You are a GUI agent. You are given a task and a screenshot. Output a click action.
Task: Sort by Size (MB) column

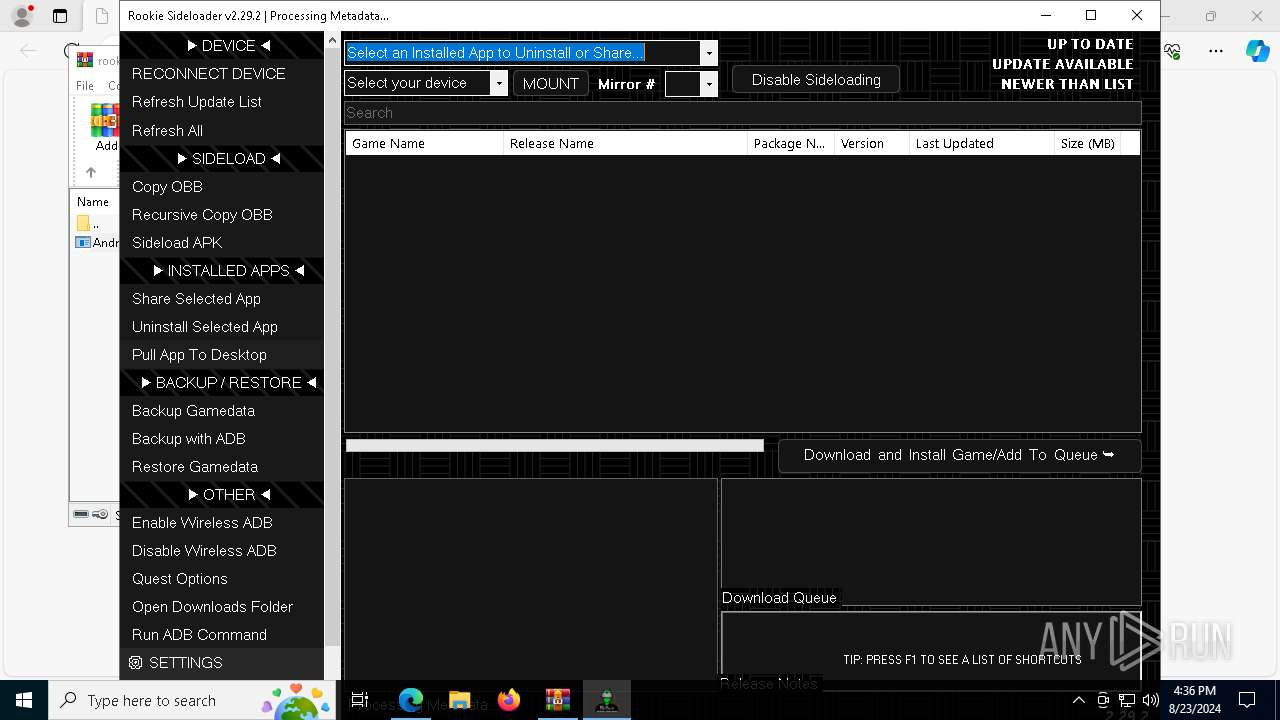point(1088,144)
